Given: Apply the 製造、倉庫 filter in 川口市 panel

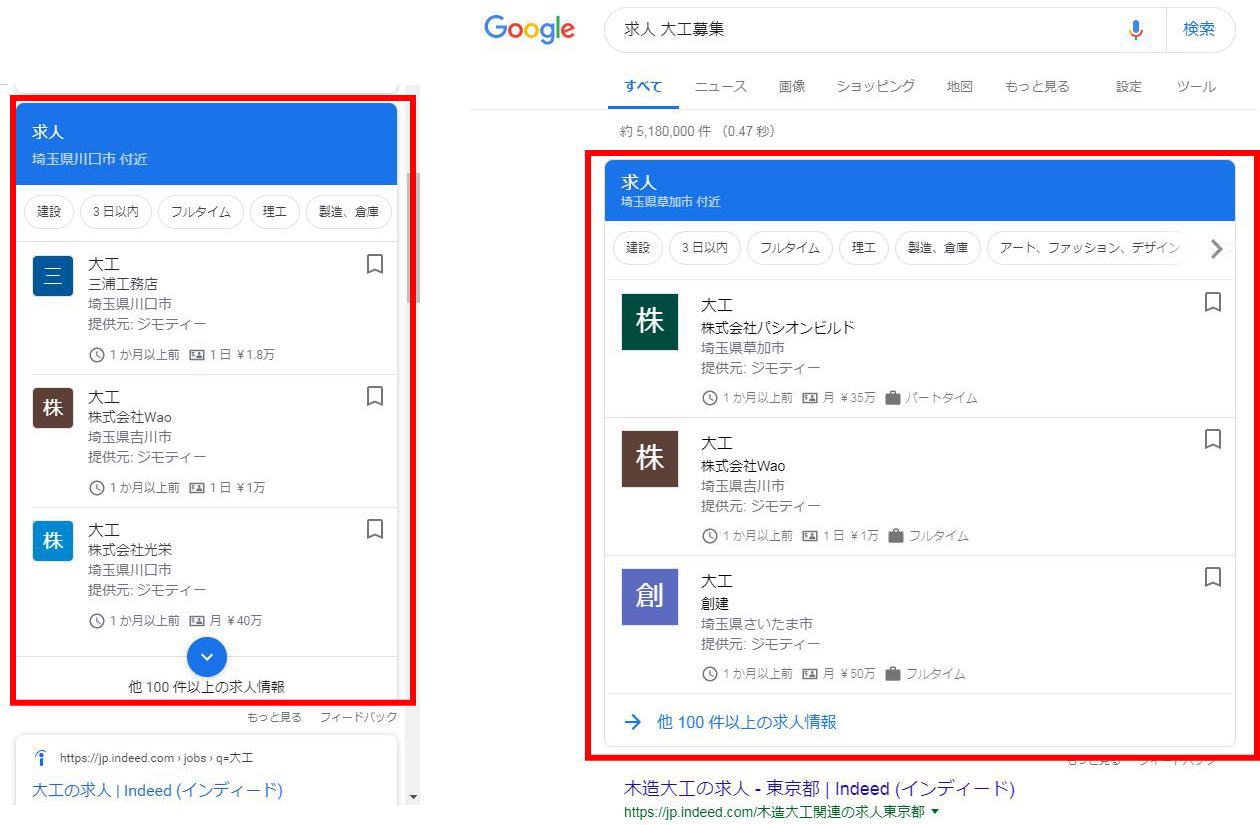Looking at the screenshot, I should coord(349,212).
